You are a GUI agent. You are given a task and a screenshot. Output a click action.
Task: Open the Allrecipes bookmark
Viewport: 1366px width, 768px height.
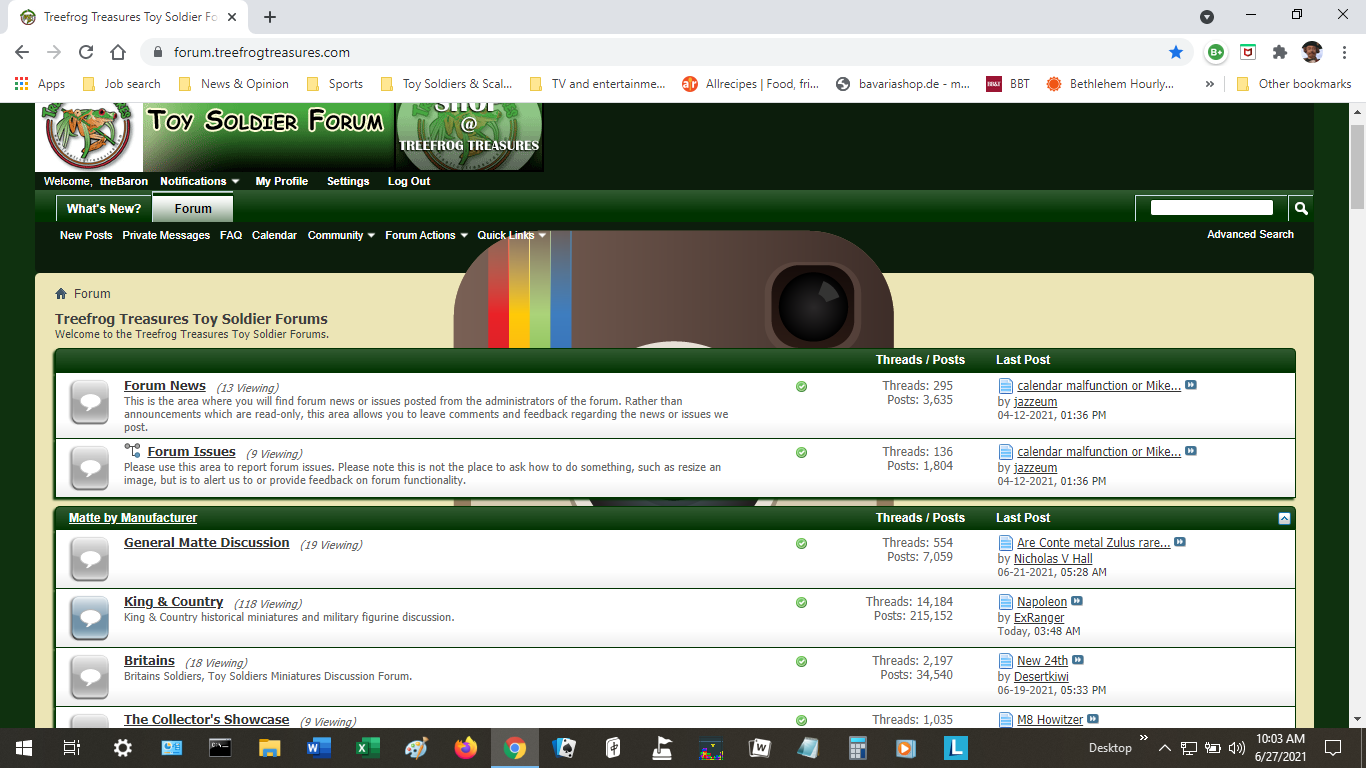pos(750,84)
